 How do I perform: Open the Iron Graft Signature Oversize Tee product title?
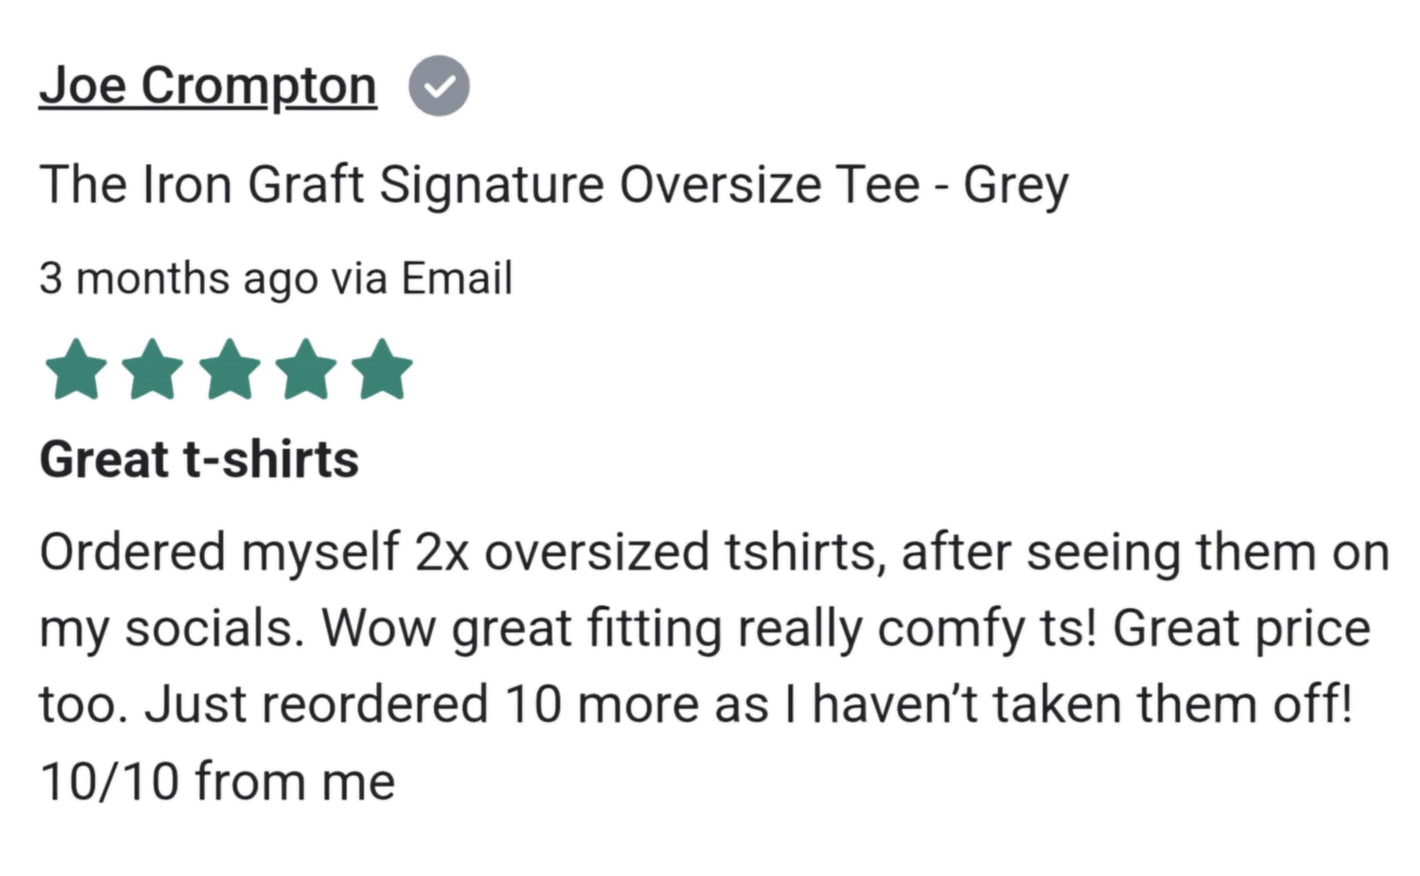pos(554,186)
